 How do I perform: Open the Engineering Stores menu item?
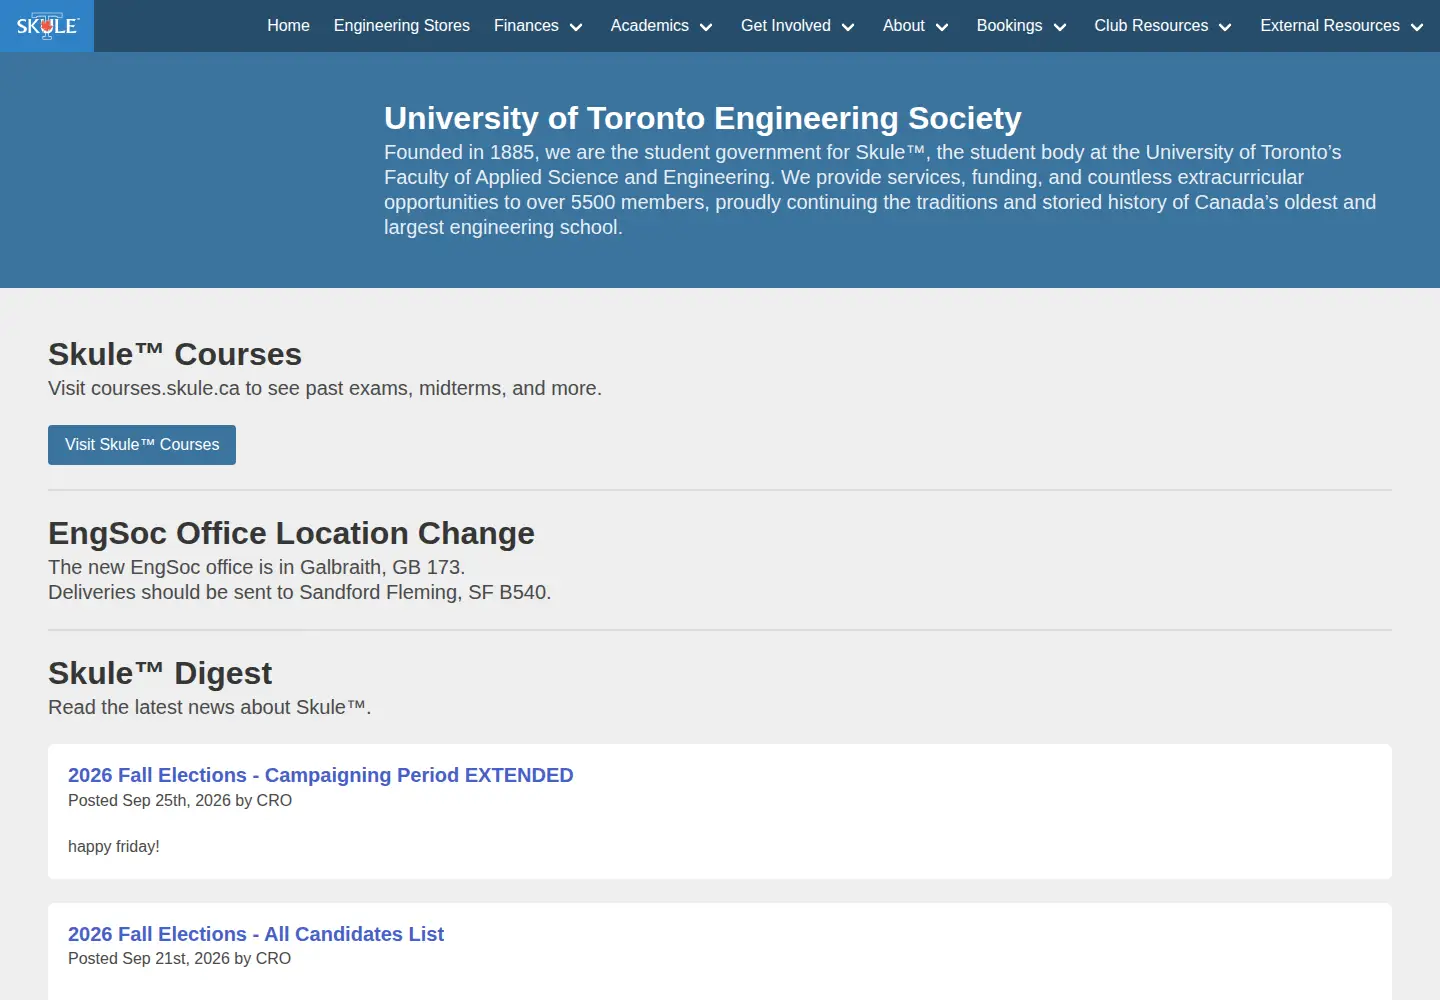pyautogui.click(x=402, y=26)
